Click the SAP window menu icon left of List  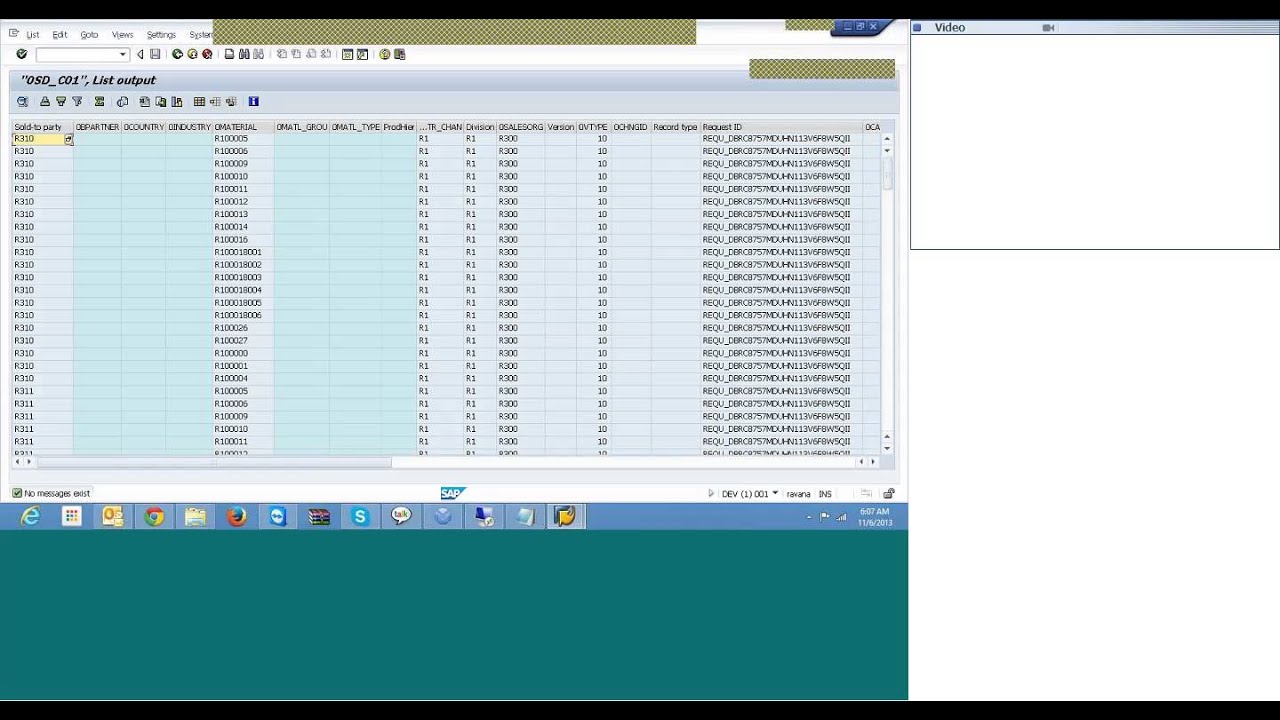tap(13, 34)
